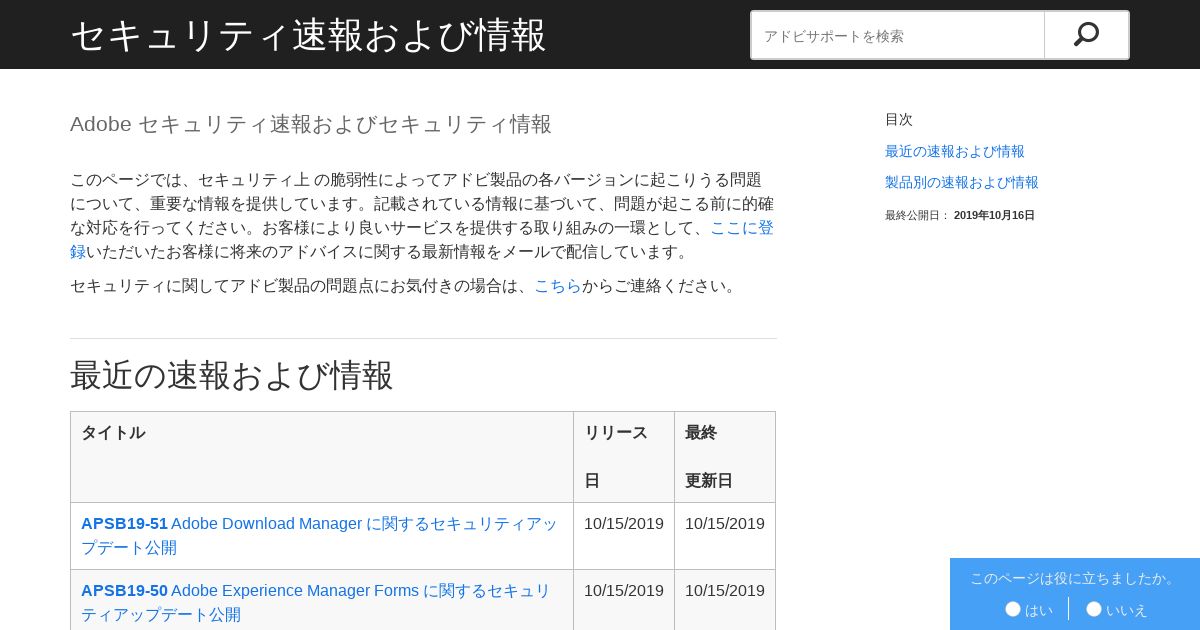Select the はい radio button
Screen dimensions: 1200x630
coord(1013,609)
